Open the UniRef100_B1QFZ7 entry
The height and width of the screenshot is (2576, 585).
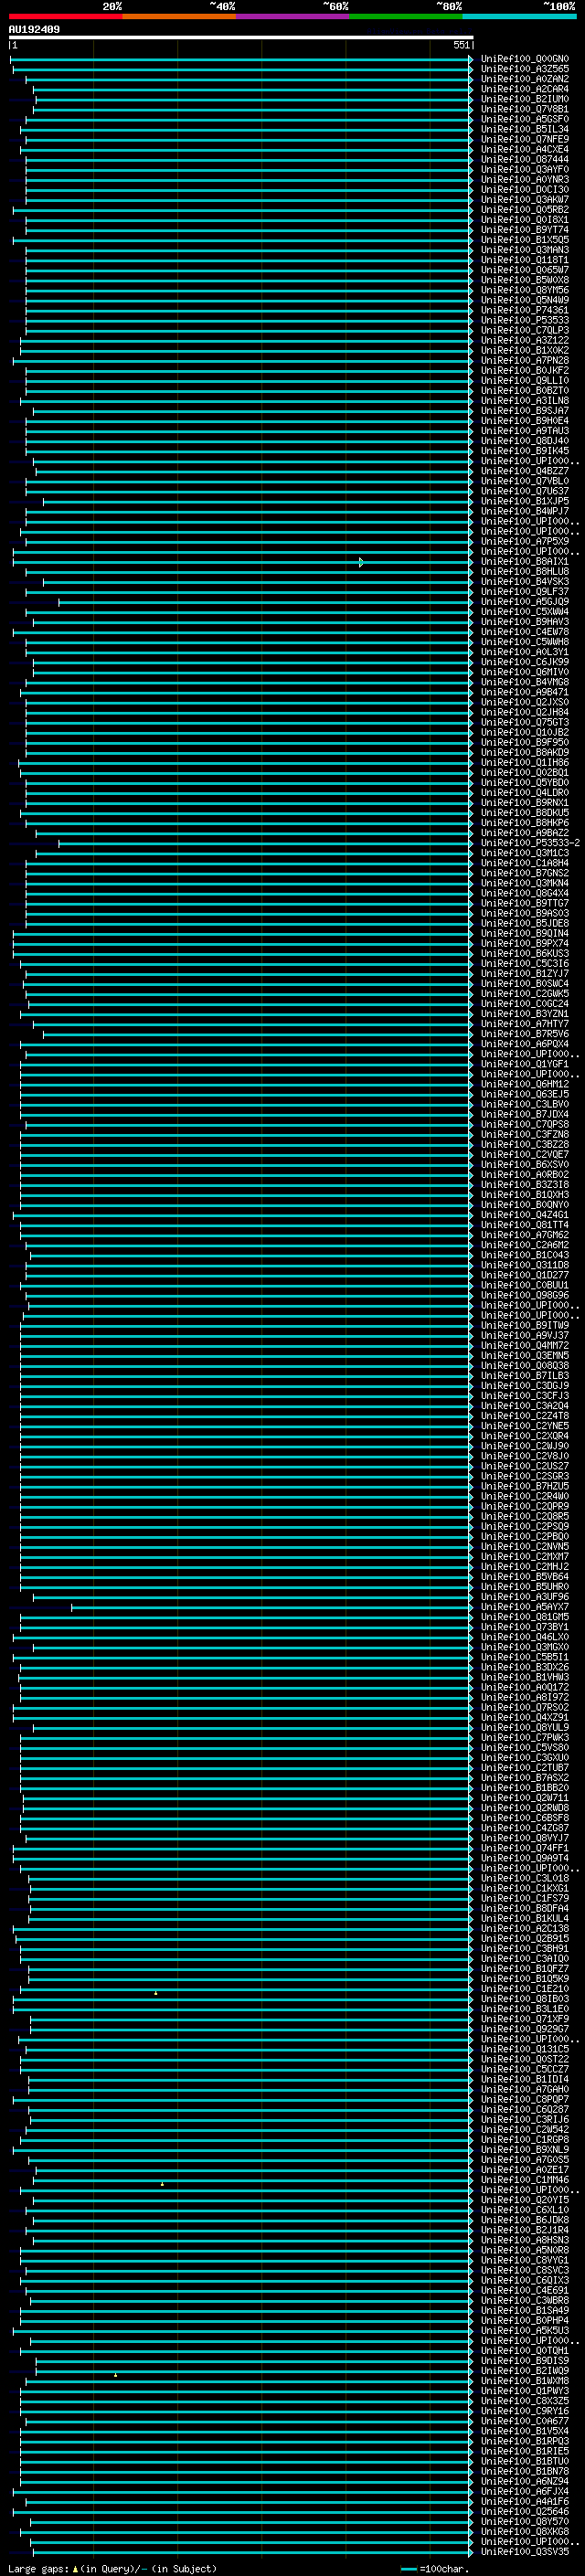(x=525, y=1969)
